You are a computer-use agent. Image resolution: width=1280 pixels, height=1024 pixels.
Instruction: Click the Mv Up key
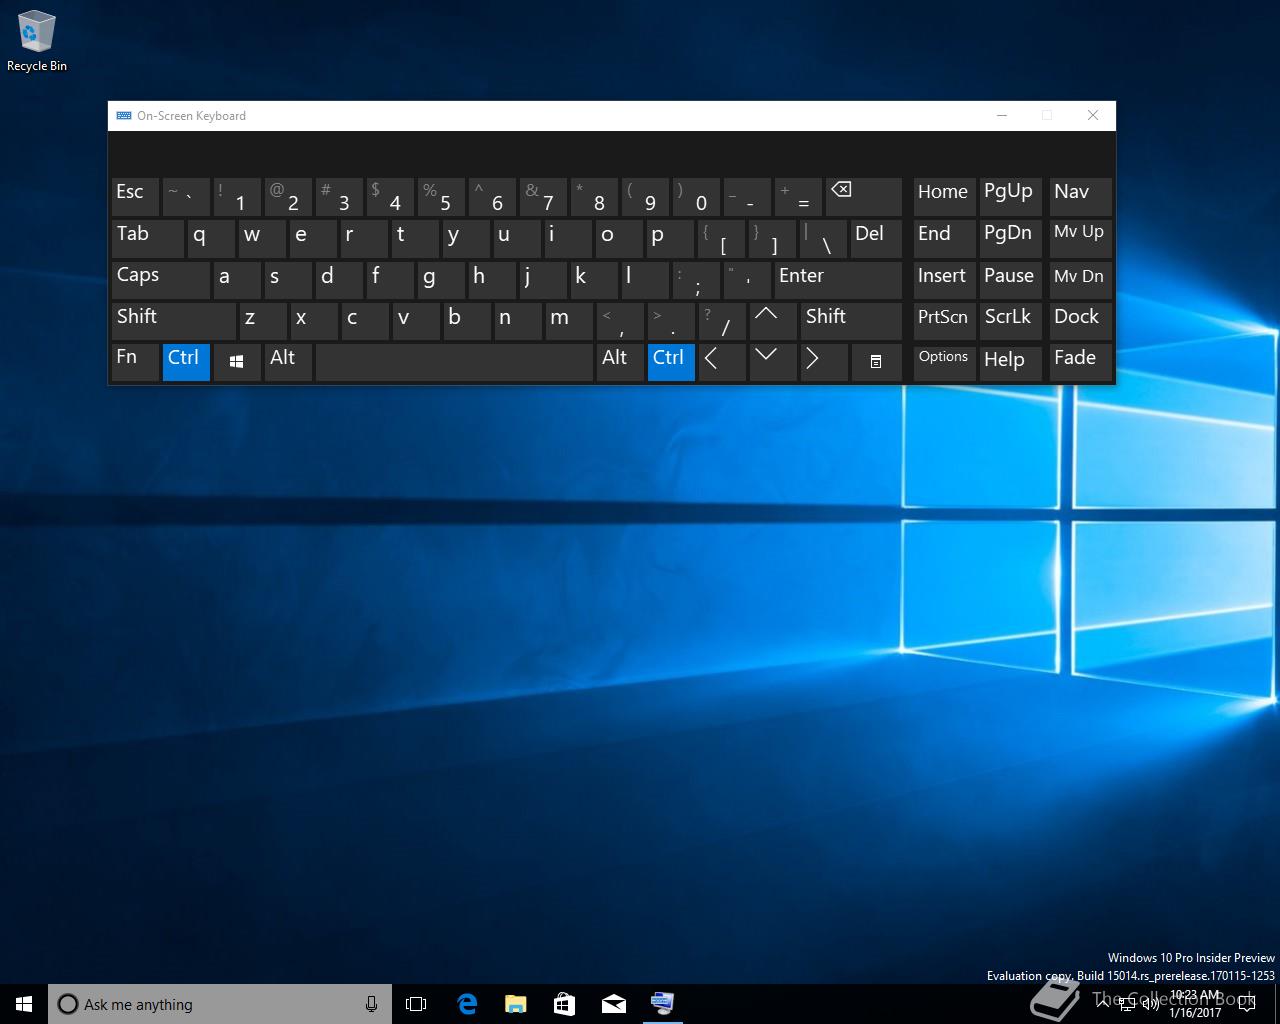pyautogui.click(x=1081, y=238)
